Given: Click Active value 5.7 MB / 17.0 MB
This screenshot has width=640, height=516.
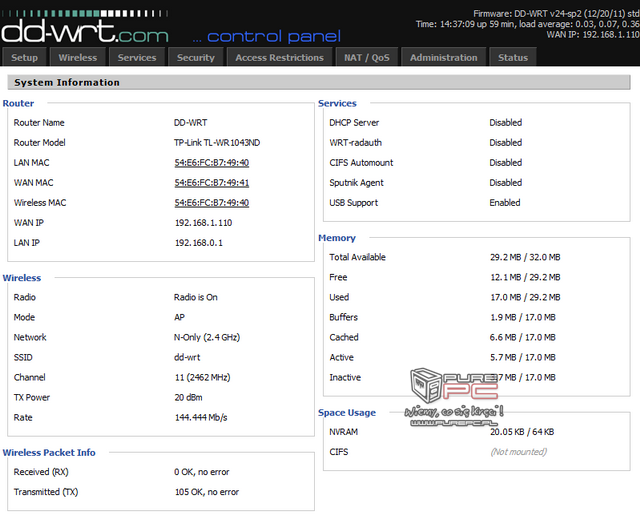Looking at the screenshot, I should coord(523,357).
